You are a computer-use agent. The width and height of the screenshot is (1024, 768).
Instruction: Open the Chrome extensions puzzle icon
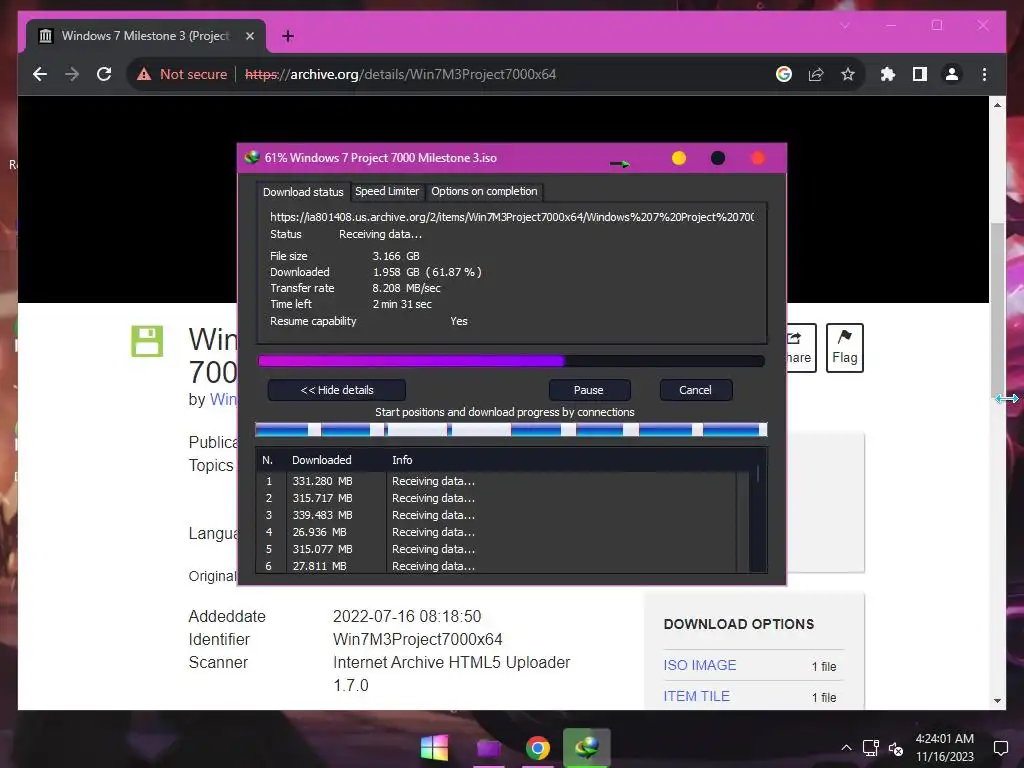888,74
